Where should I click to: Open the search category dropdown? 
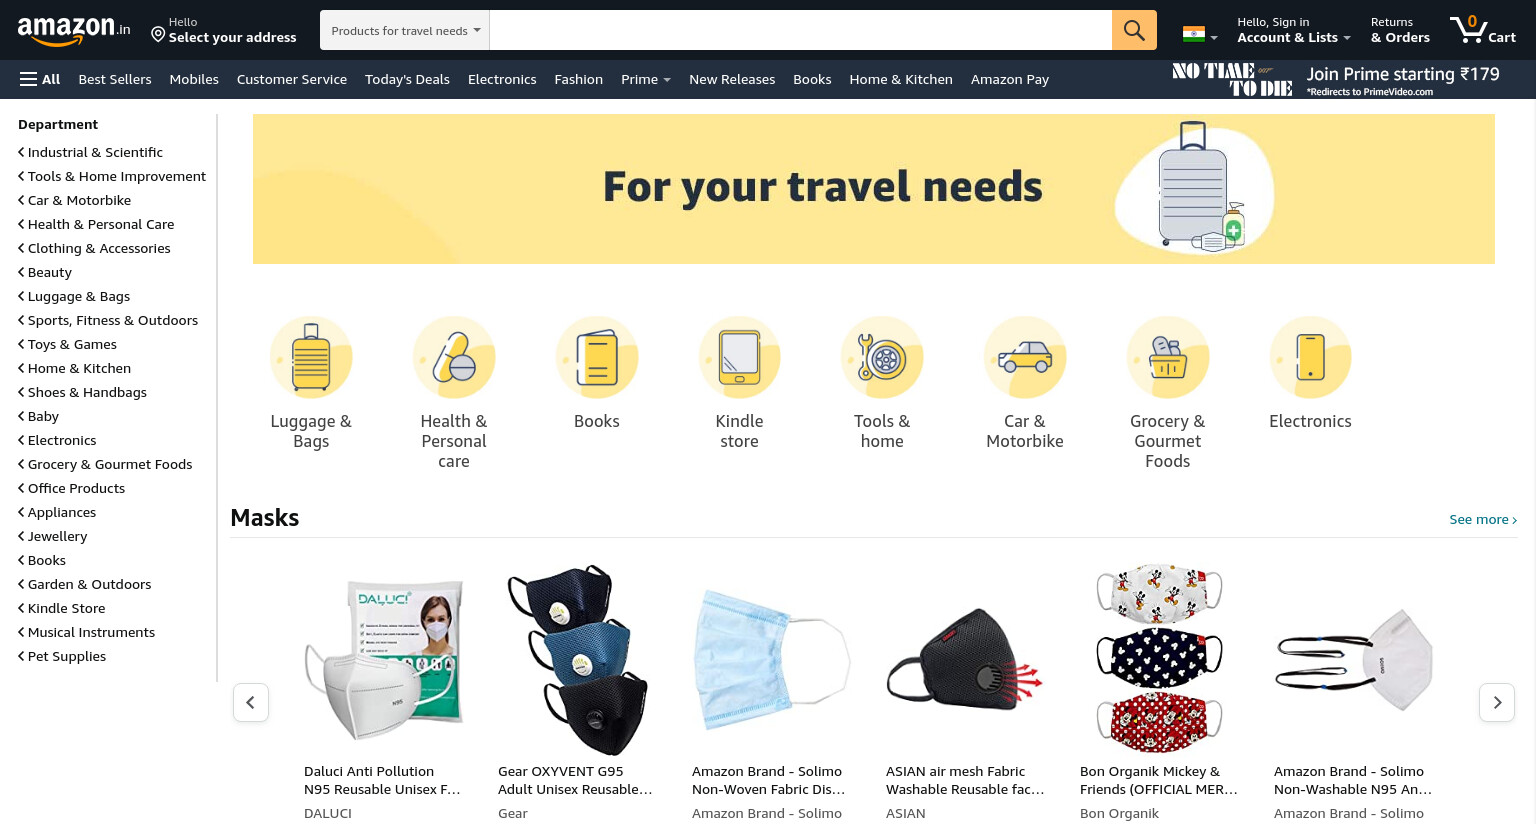click(x=405, y=30)
